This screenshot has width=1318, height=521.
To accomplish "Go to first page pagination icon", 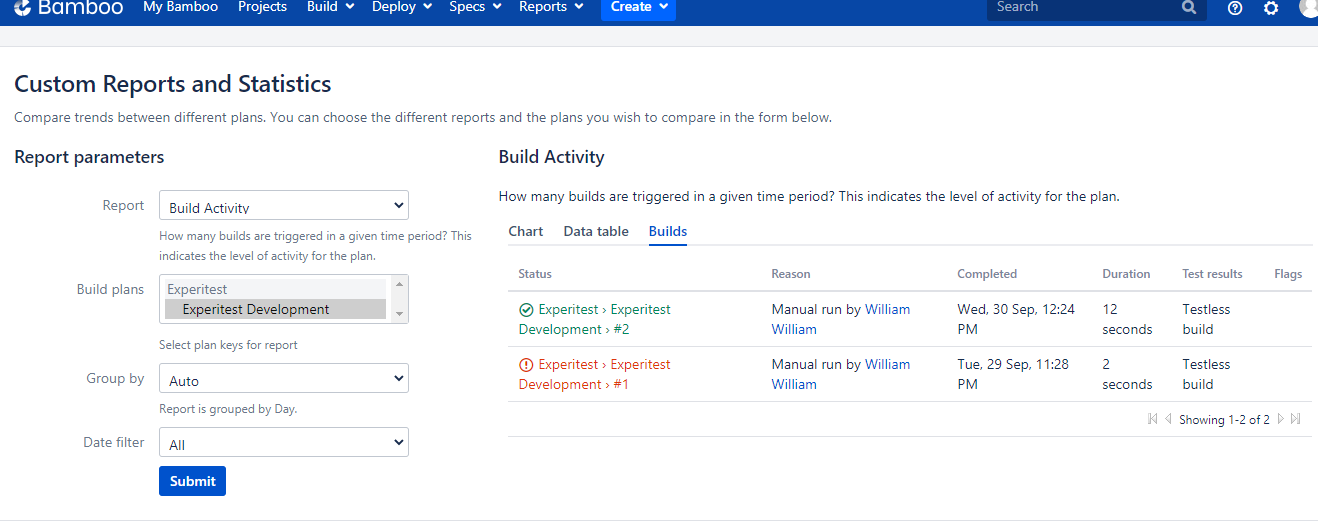I will [1153, 419].
